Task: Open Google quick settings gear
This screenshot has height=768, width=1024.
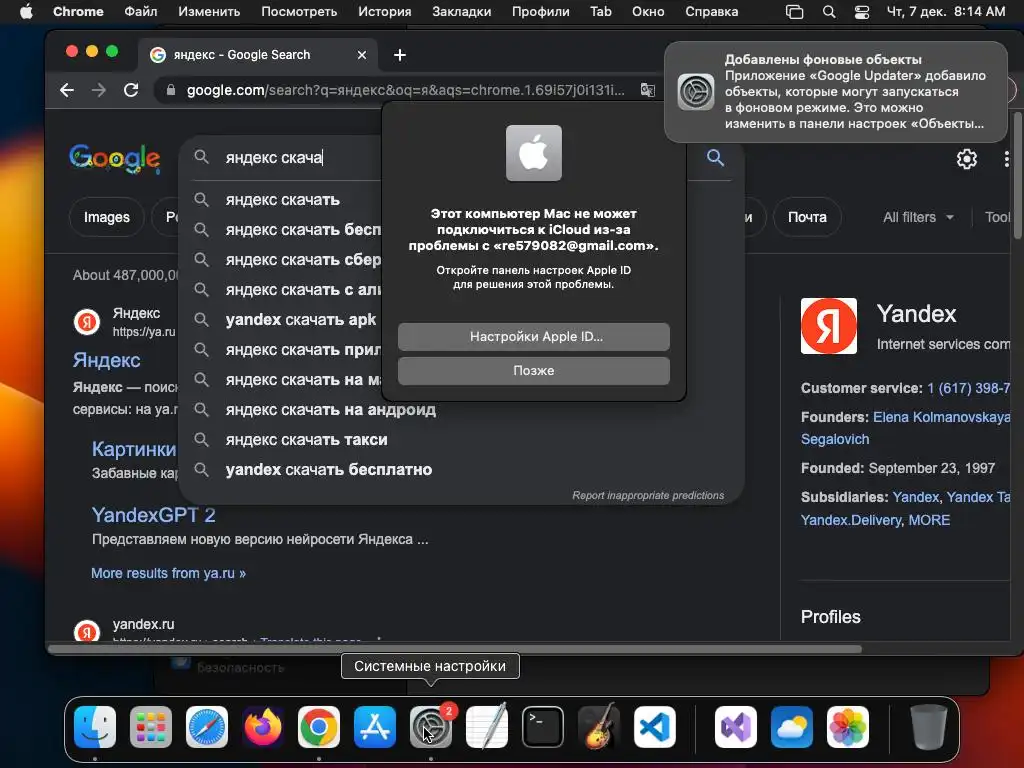Action: [x=967, y=159]
